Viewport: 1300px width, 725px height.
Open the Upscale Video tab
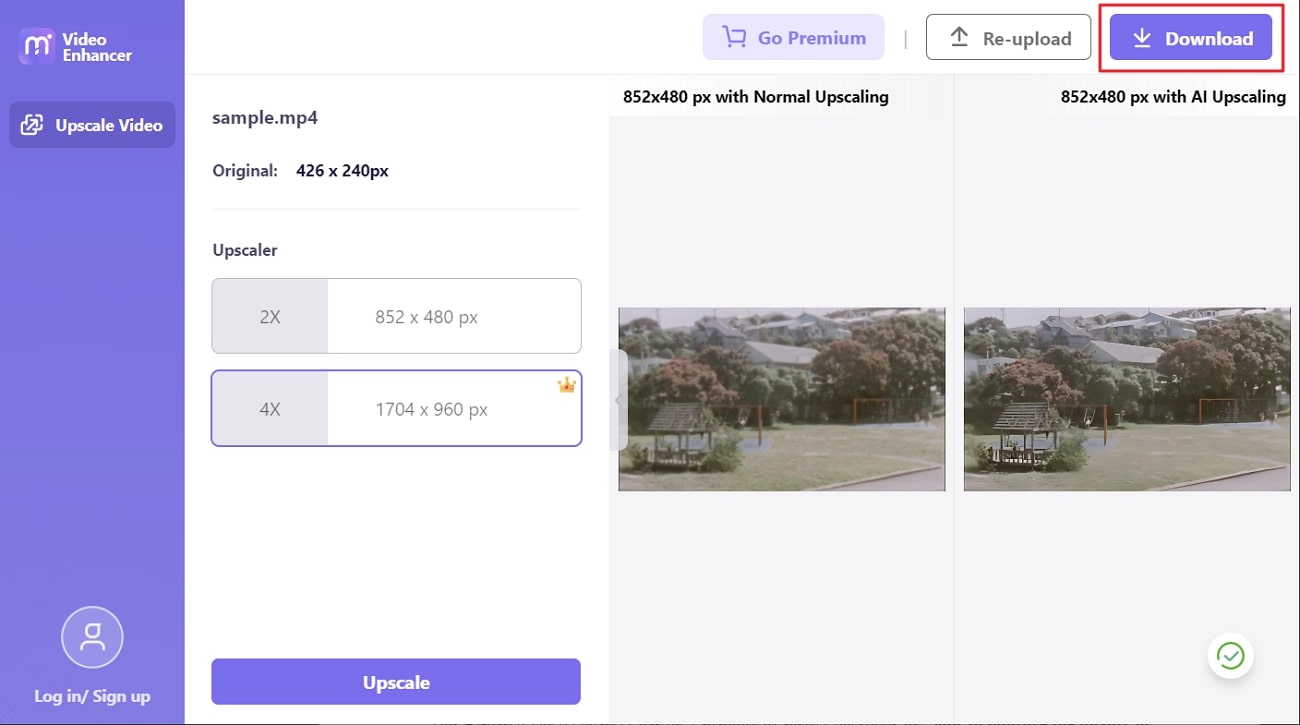[x=108, y=125]
